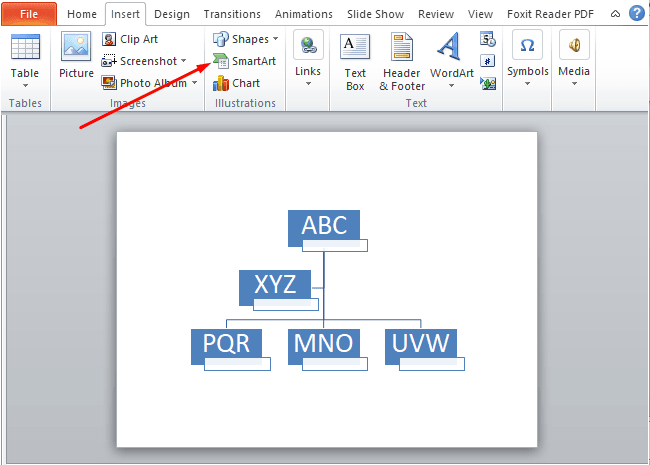Open the Foxit Reader PDF tab

[x=550, y=14]
